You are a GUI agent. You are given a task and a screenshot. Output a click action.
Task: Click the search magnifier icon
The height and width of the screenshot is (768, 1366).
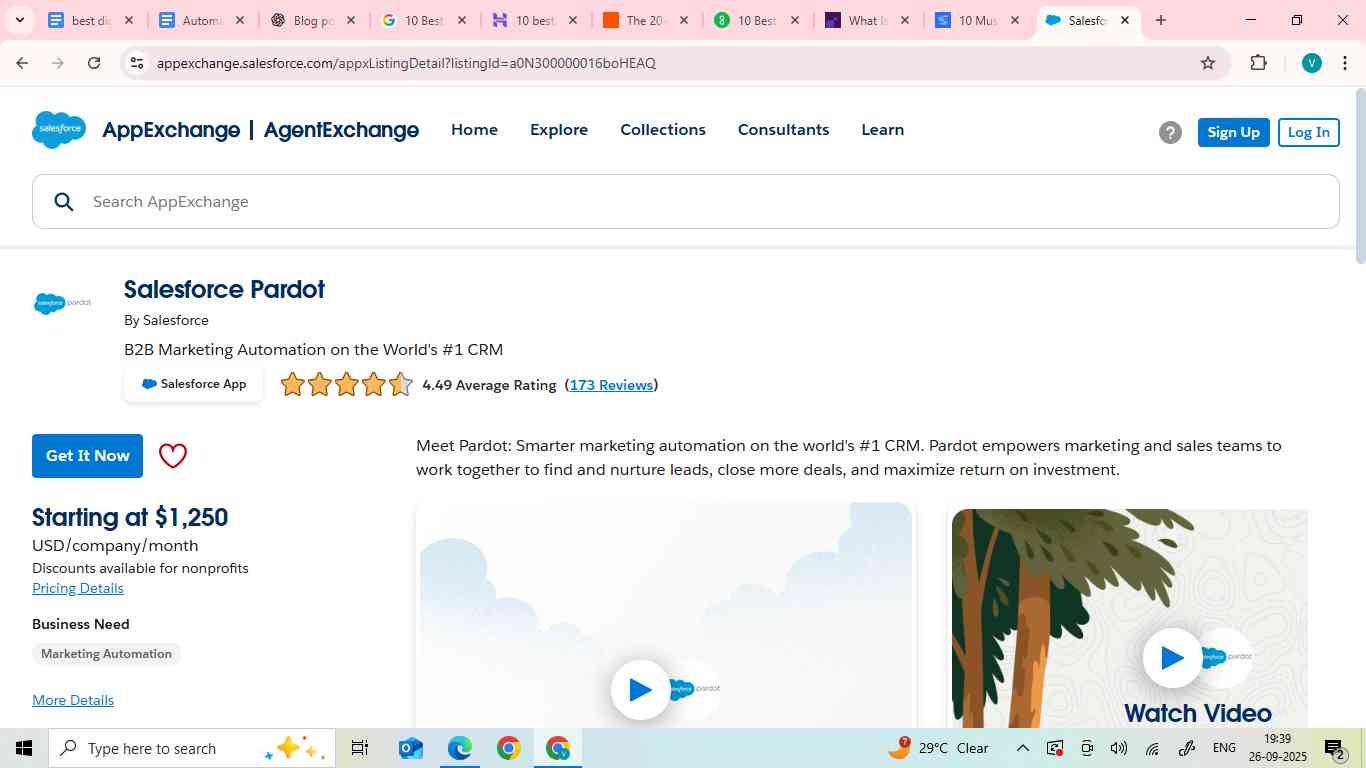pos(64,201)
